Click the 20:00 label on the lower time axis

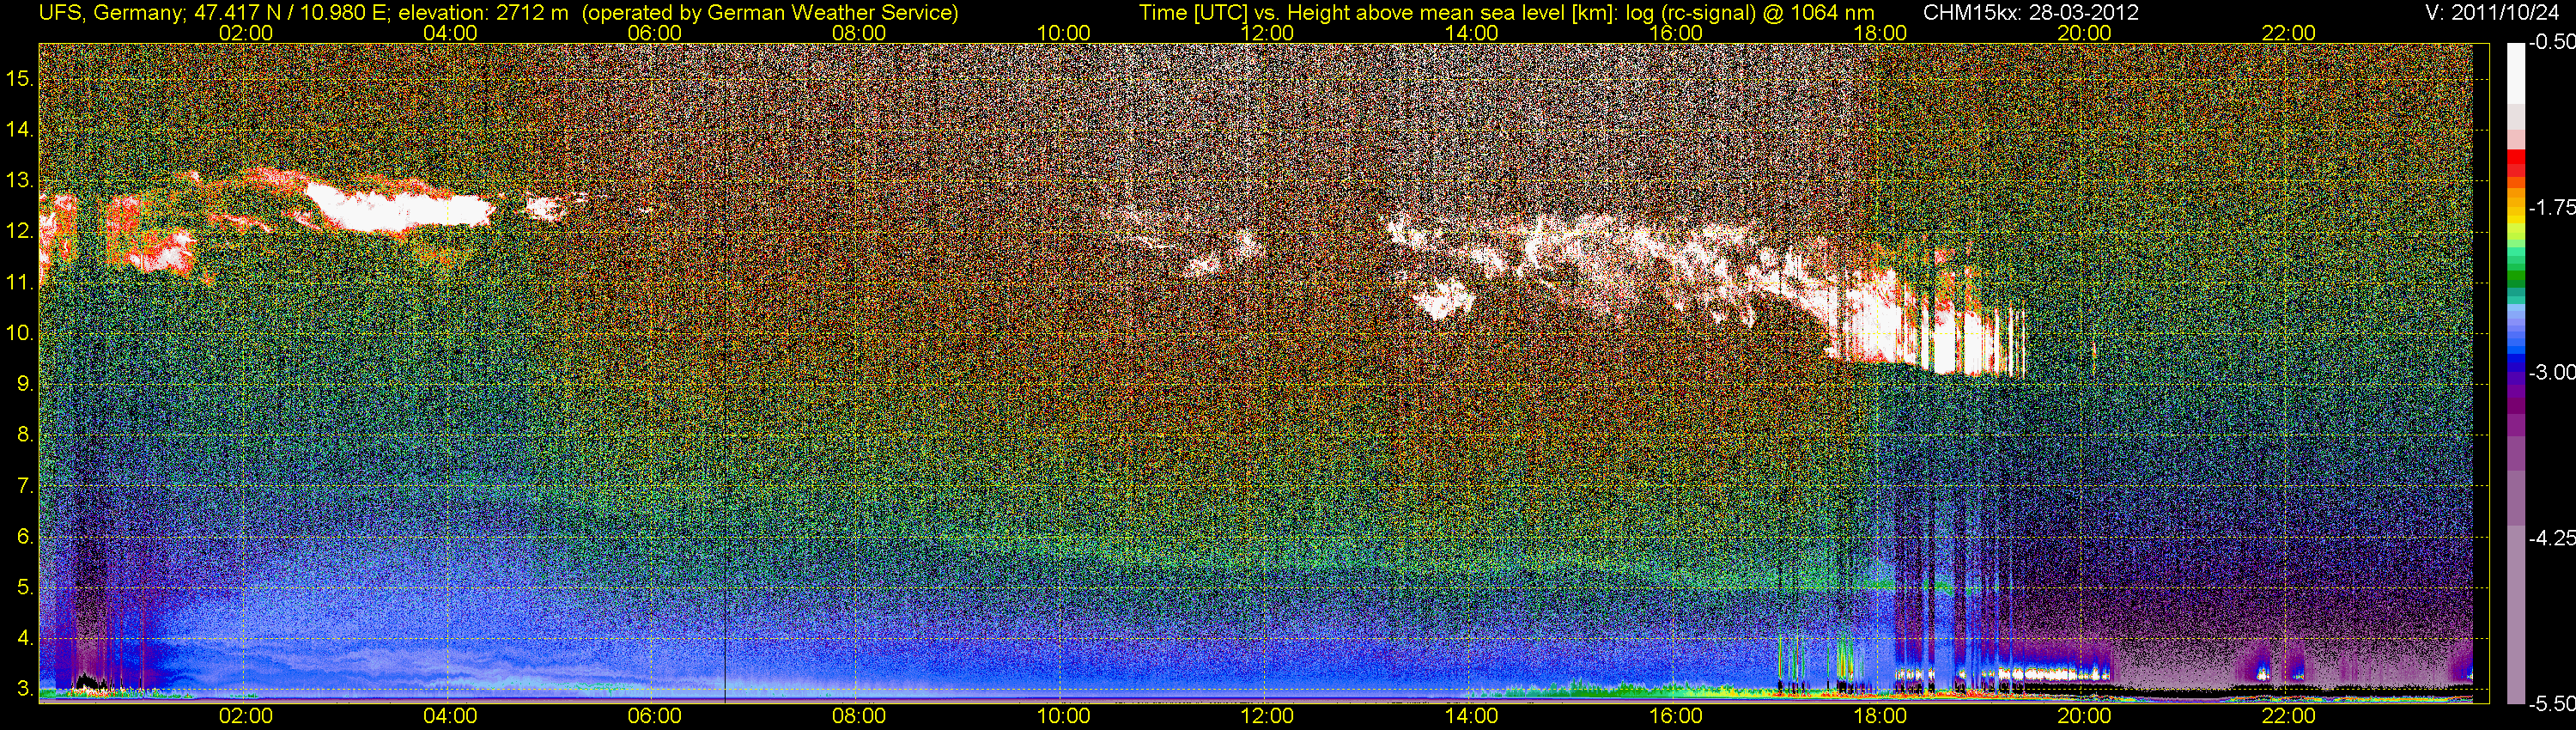[2084, 716]
